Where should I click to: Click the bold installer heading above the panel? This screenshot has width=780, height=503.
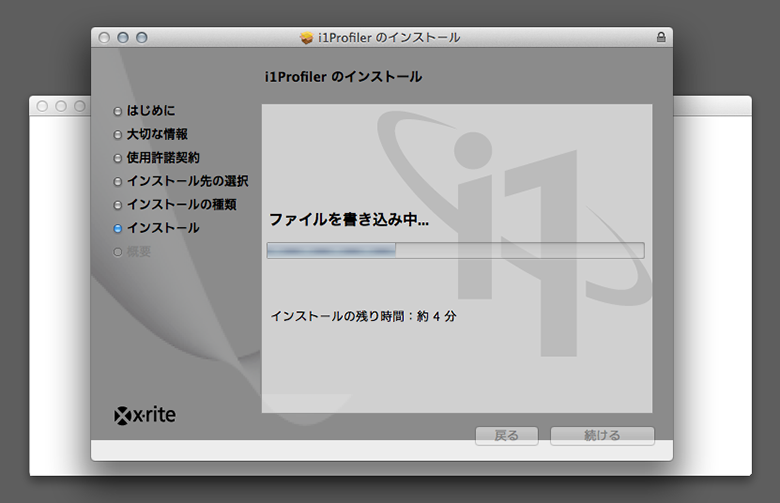coord(336,76)
